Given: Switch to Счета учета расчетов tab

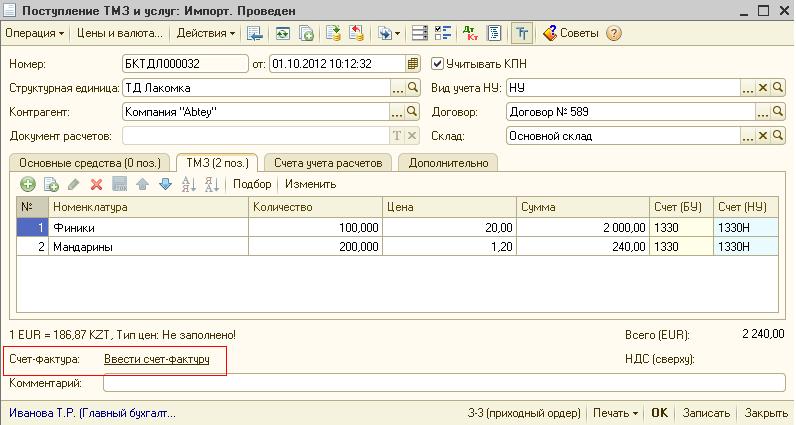Looking at the screenshot, I should coord(327,162).
